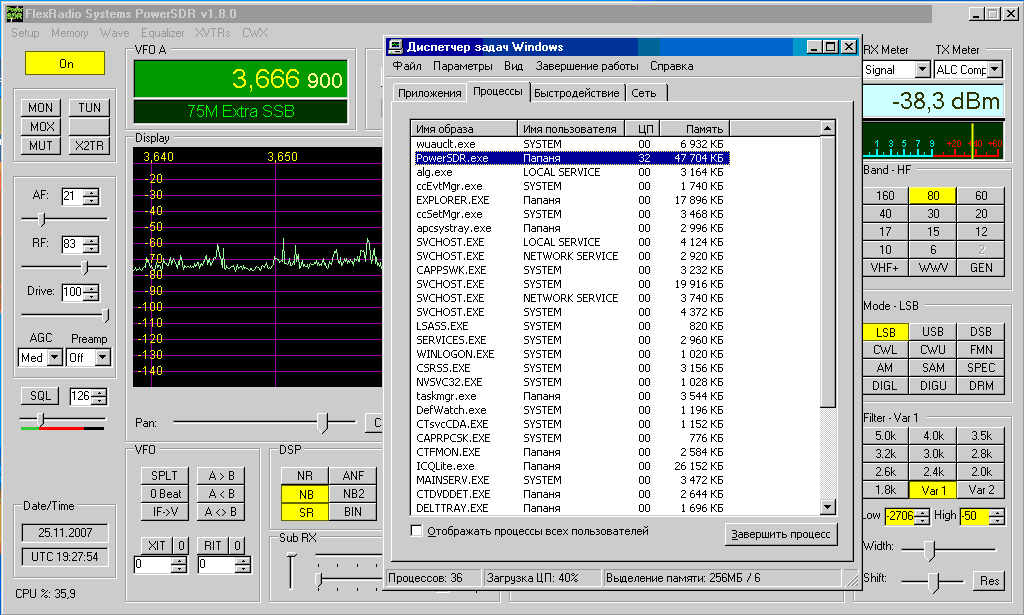Open the Файл menu in Task Manager
Image resolution: width=1024 pixels, height=615 pixels.
click(x=407, y=66)
